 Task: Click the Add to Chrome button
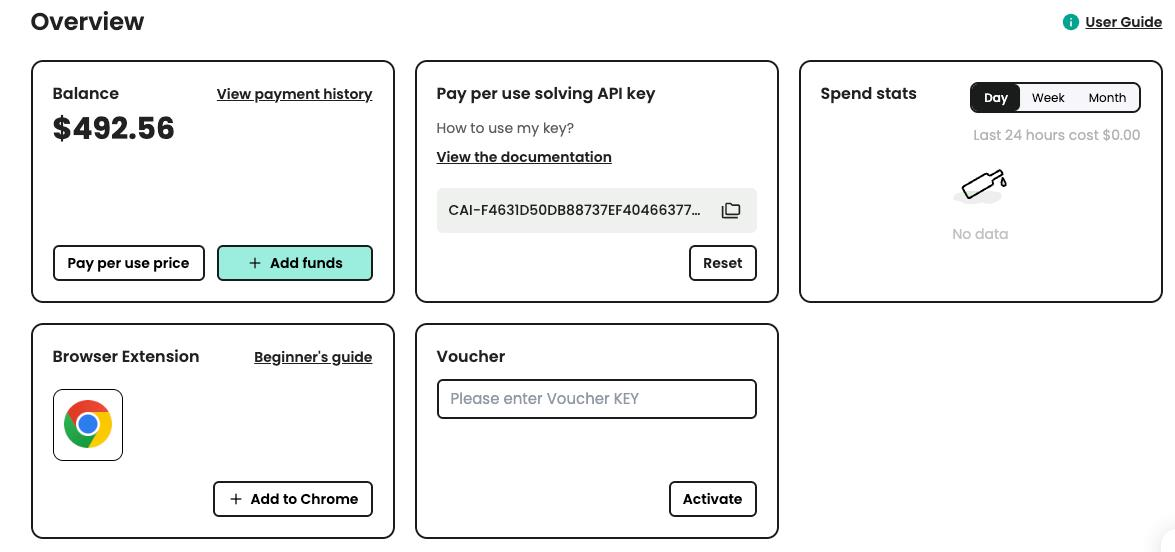pos(293,499)
